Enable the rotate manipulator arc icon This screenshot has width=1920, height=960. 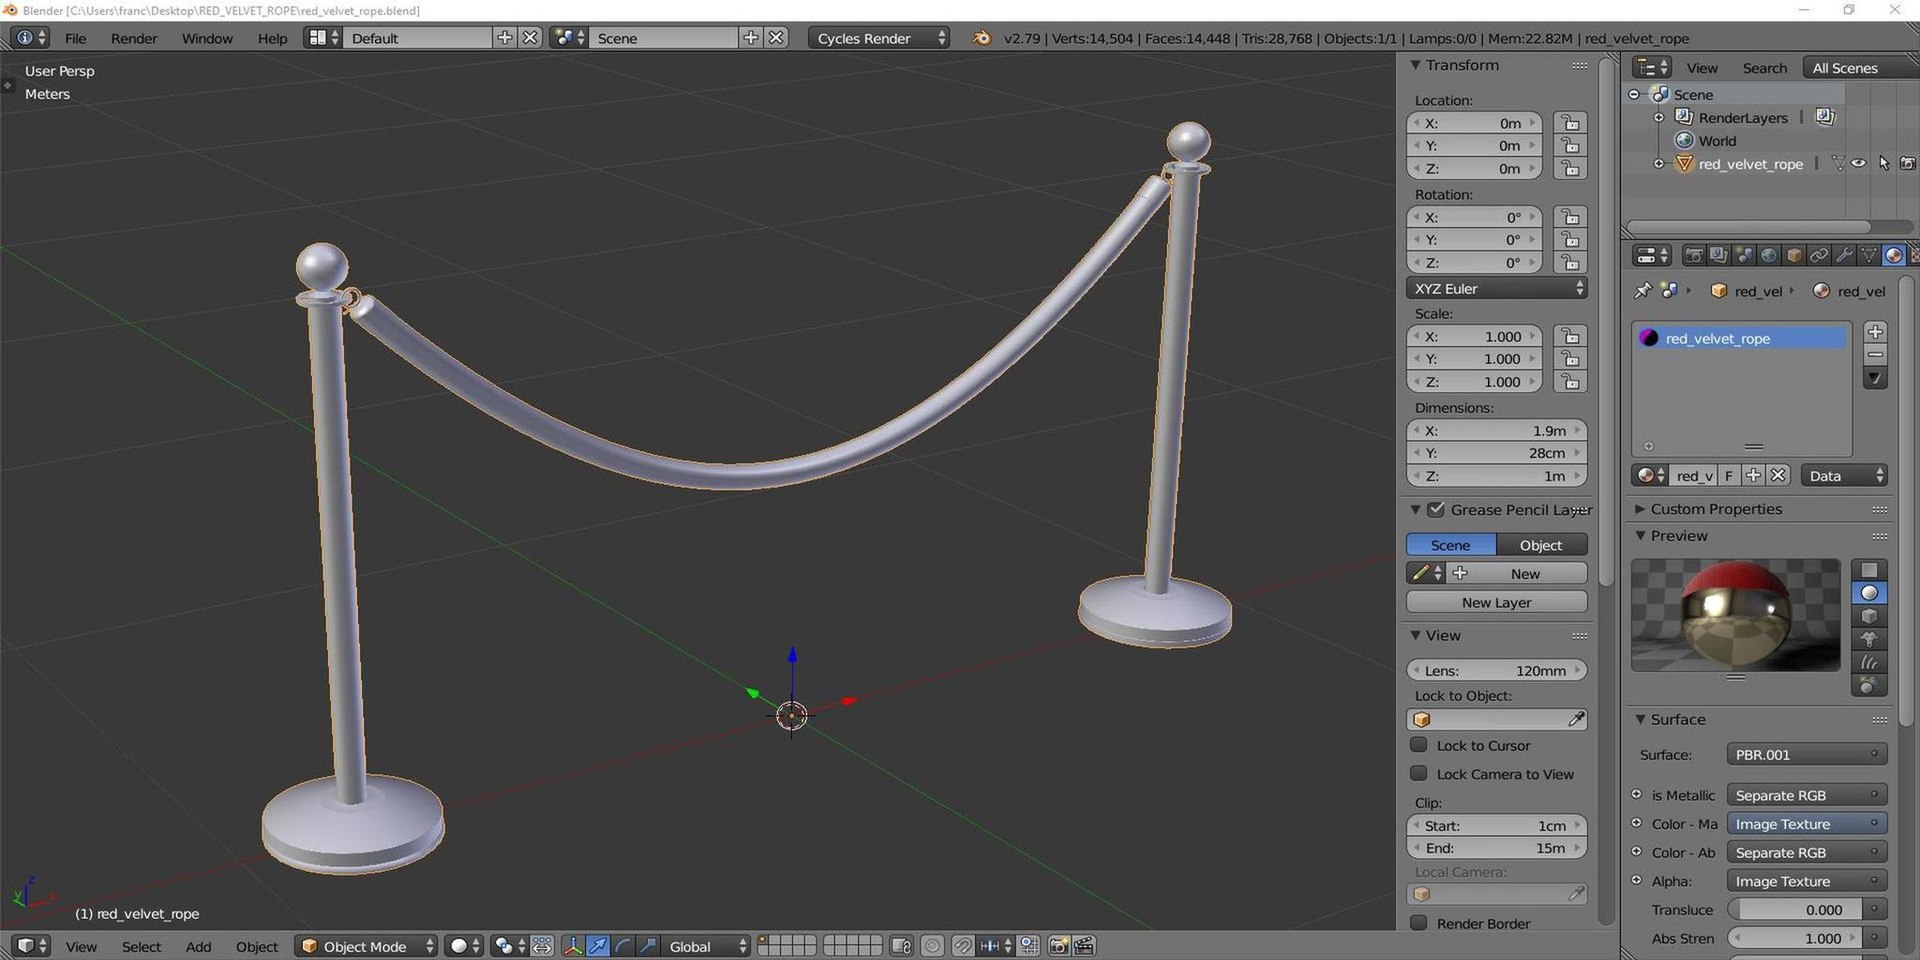tap(623, 946)
